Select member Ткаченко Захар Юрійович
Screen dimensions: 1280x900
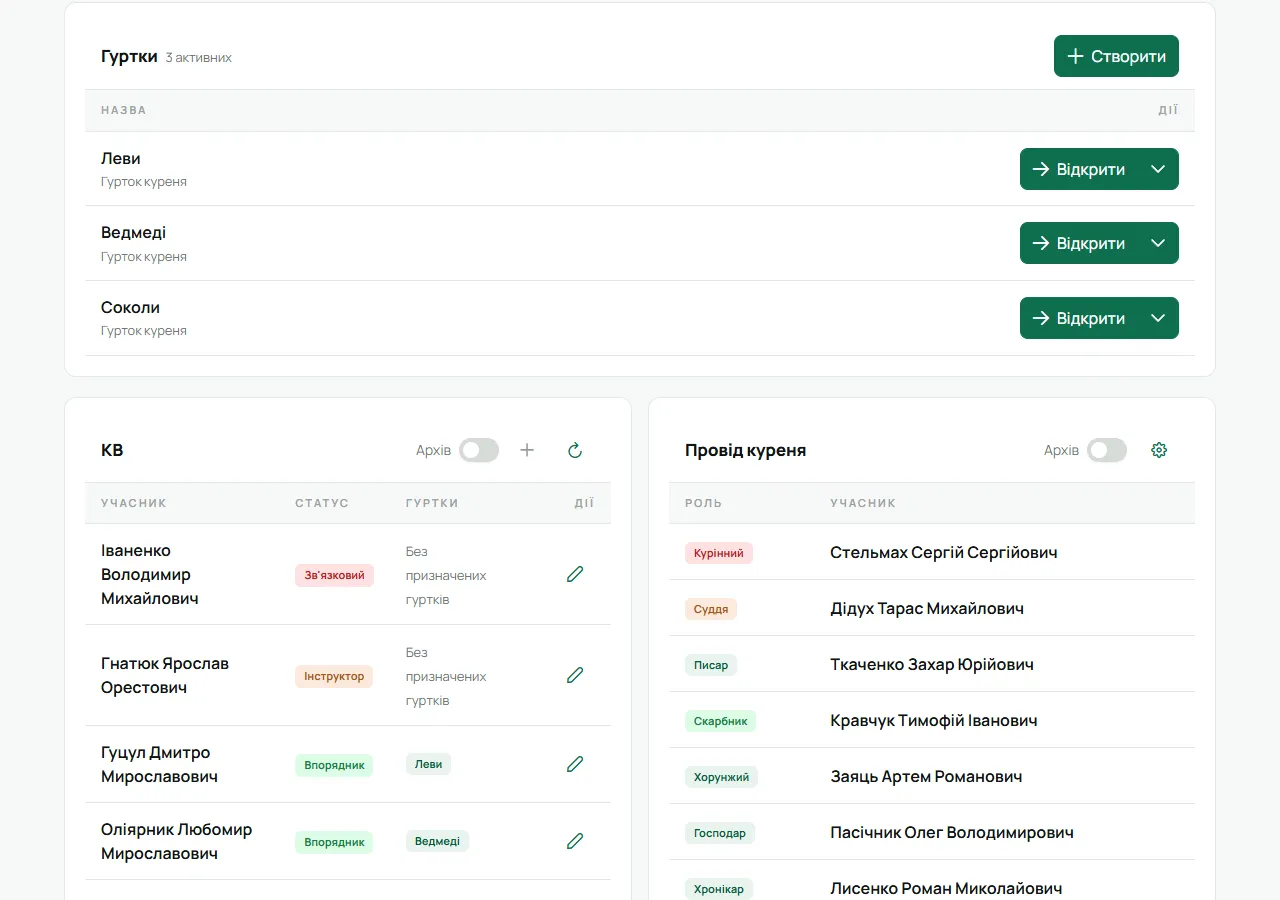click(x=932, y=664)
